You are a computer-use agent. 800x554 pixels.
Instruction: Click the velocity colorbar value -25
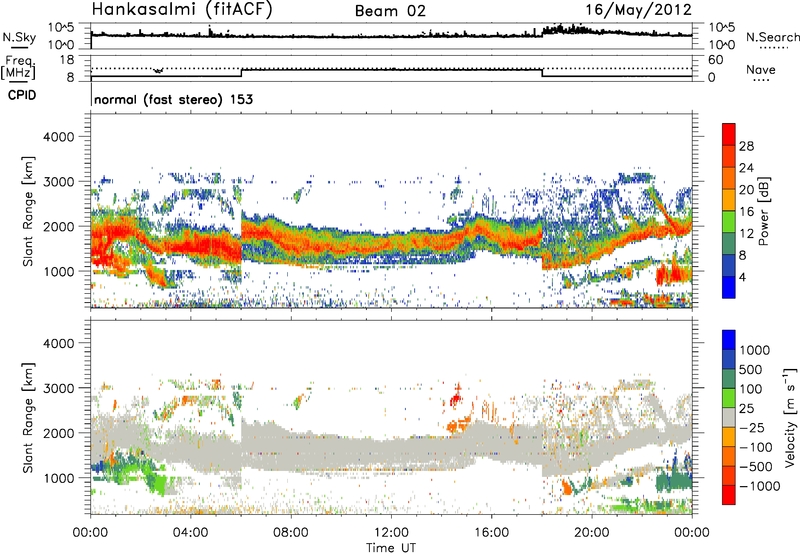pos(752,428)
